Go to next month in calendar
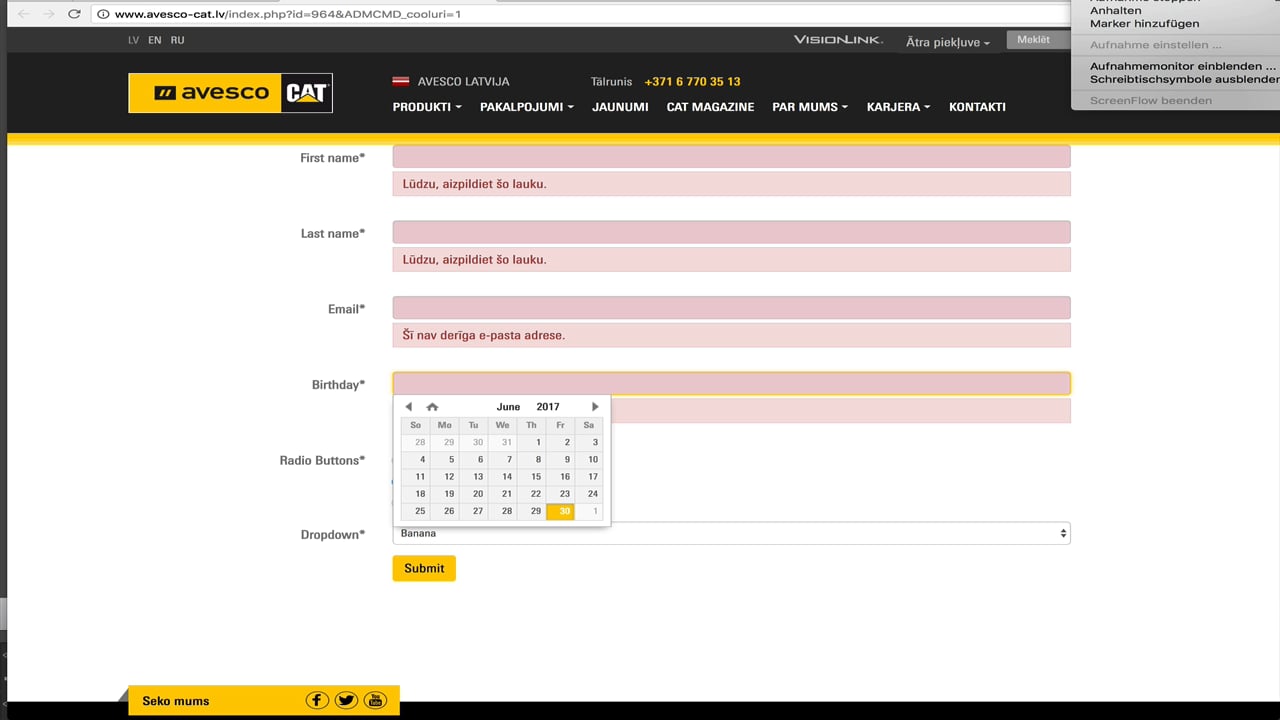This screenshot has width=1280, height=720. tap(595, 407)
